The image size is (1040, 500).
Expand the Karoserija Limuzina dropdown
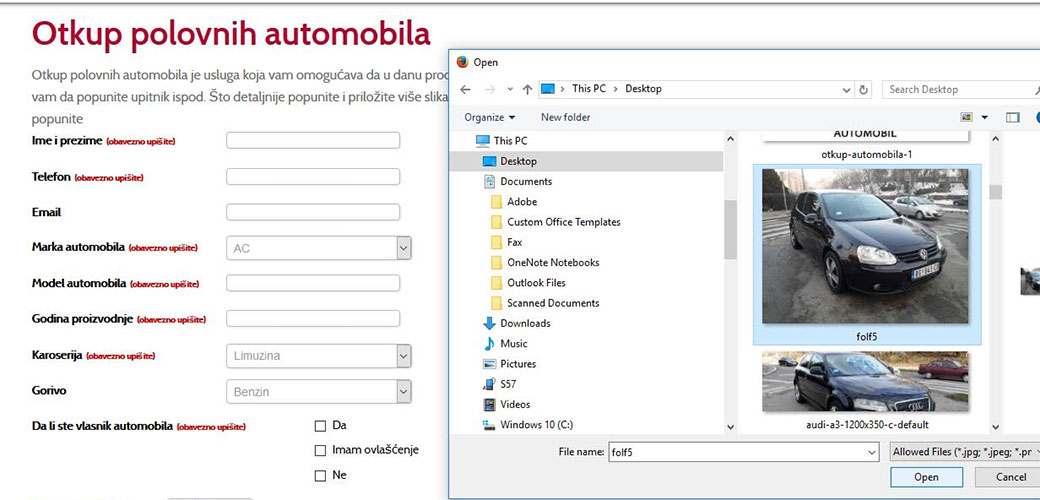(319, 356)
